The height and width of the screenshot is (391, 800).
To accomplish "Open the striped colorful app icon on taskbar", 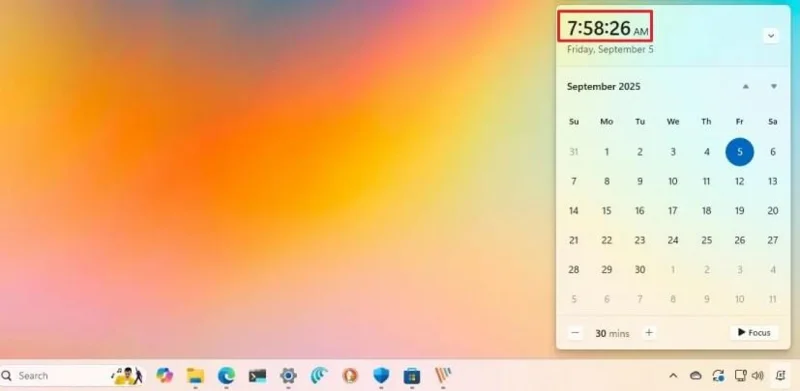I will pyautogui.click(x=442, y=376).
